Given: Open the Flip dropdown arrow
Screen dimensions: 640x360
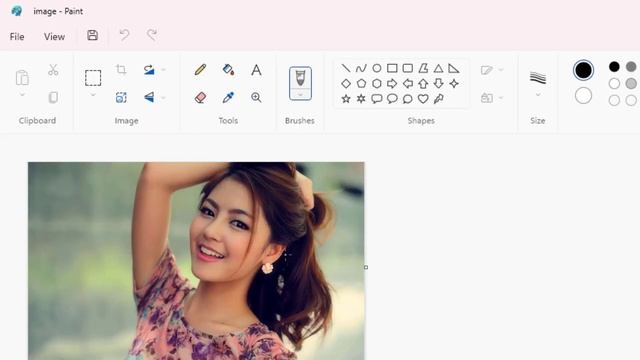Looking at the screenshot, I should [x=163, y=98].
